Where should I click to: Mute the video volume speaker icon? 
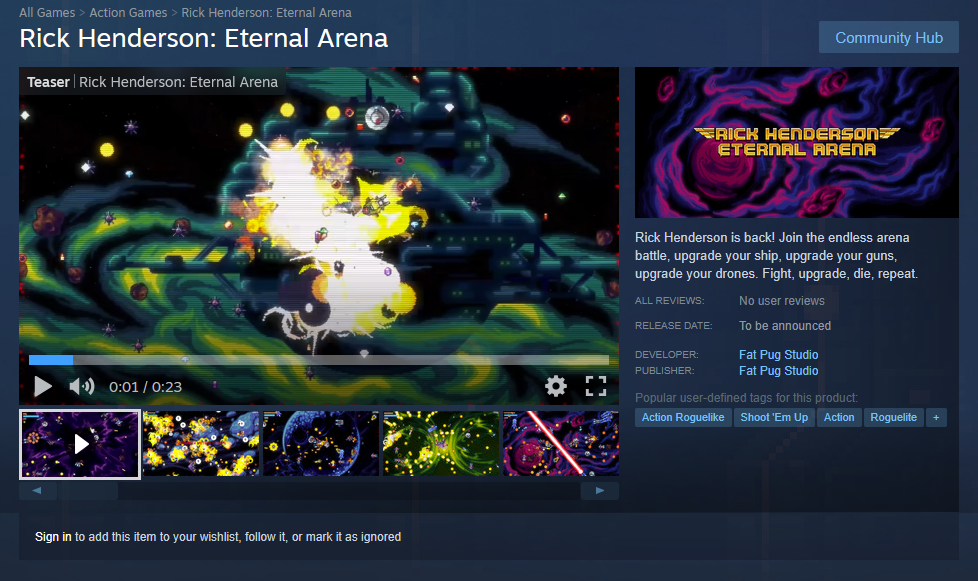tap(82, 387)
